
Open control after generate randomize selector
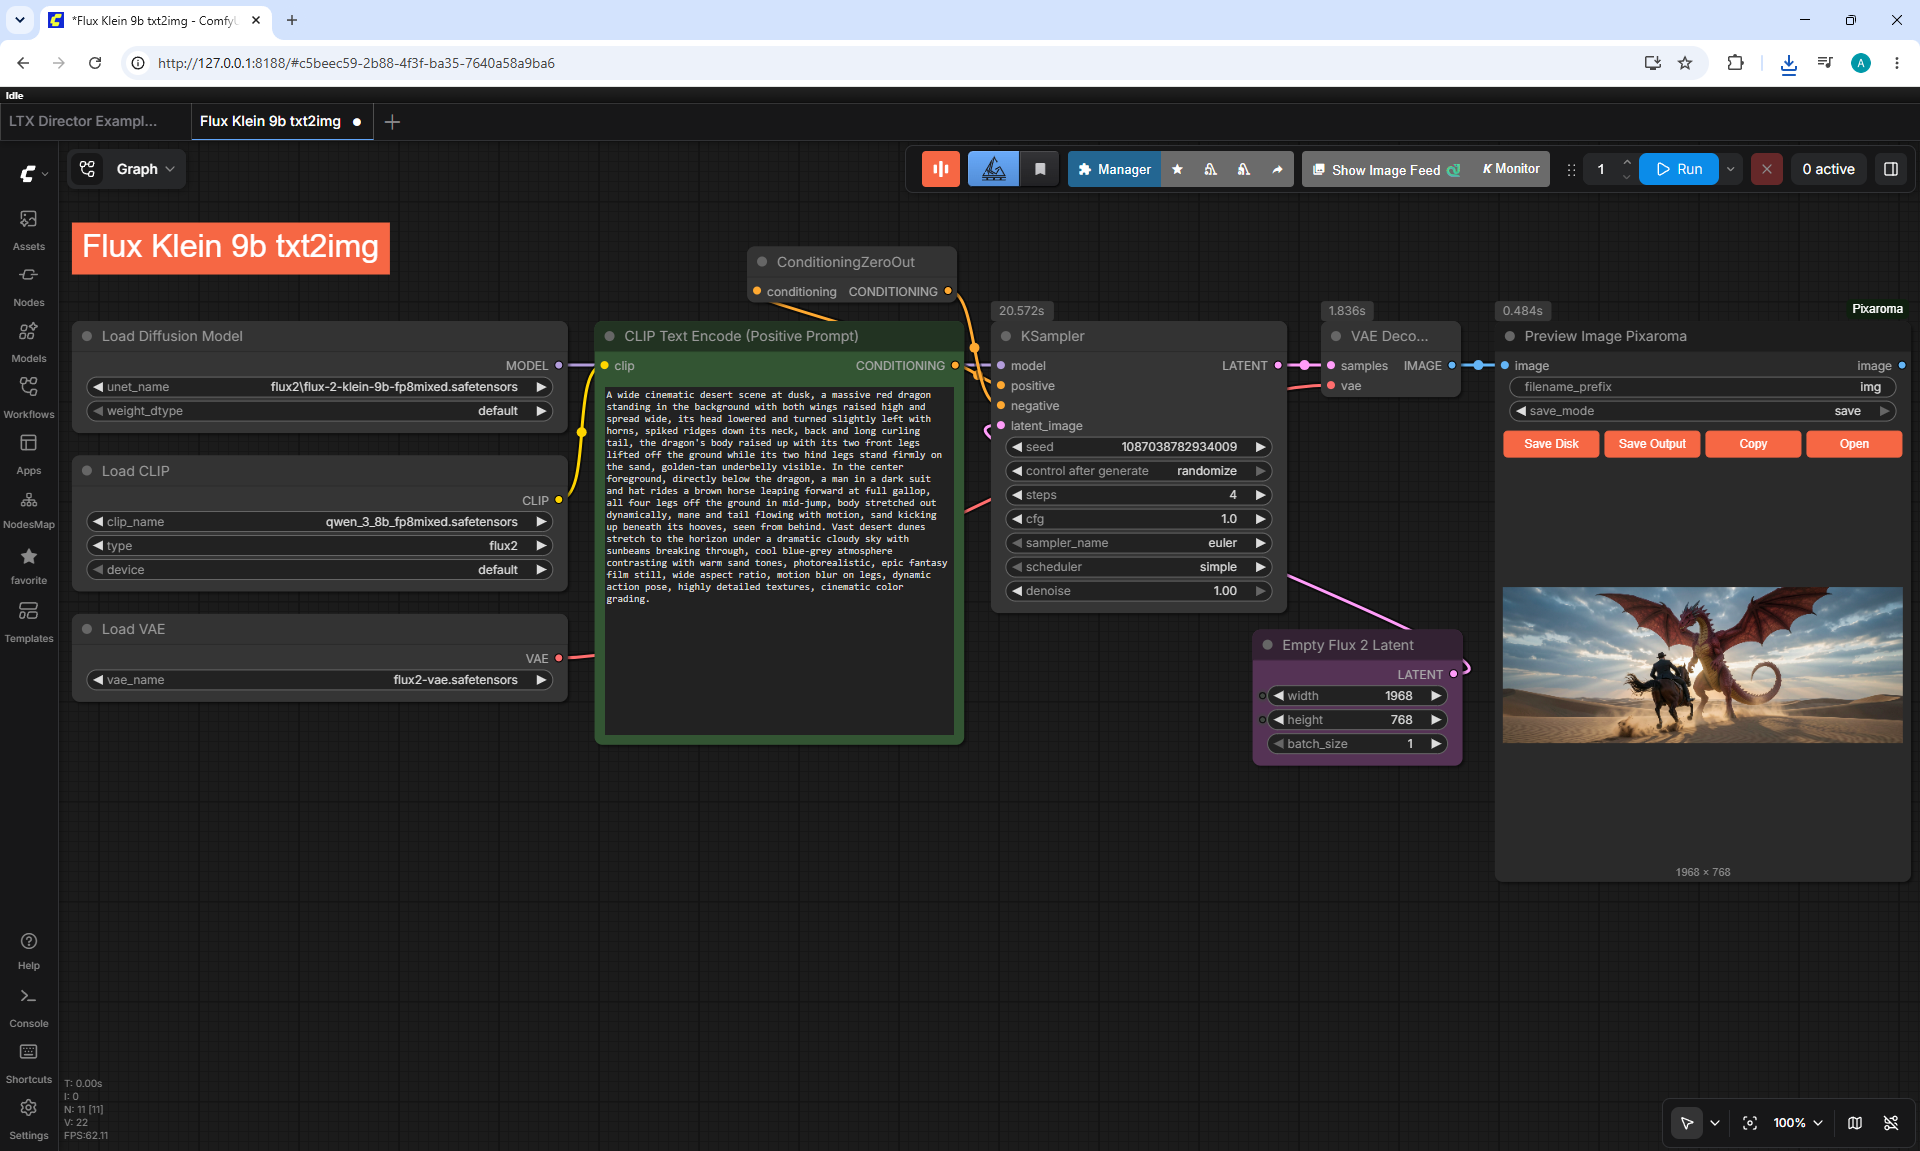pos(1139,471)
